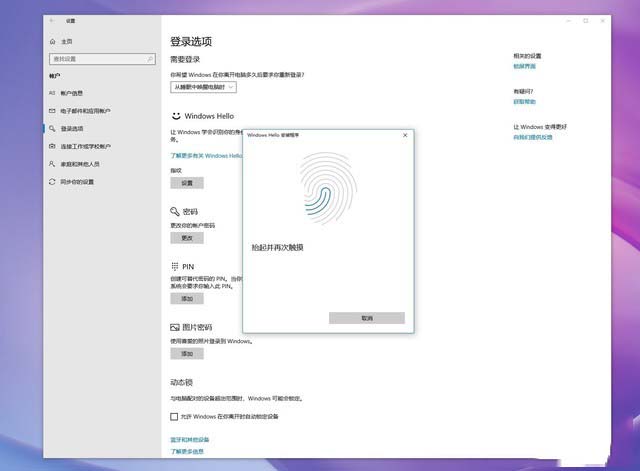The image size is (640, 471).
Task: Click the back arrow in Settings title bar
Action: (x=52, y=20)
